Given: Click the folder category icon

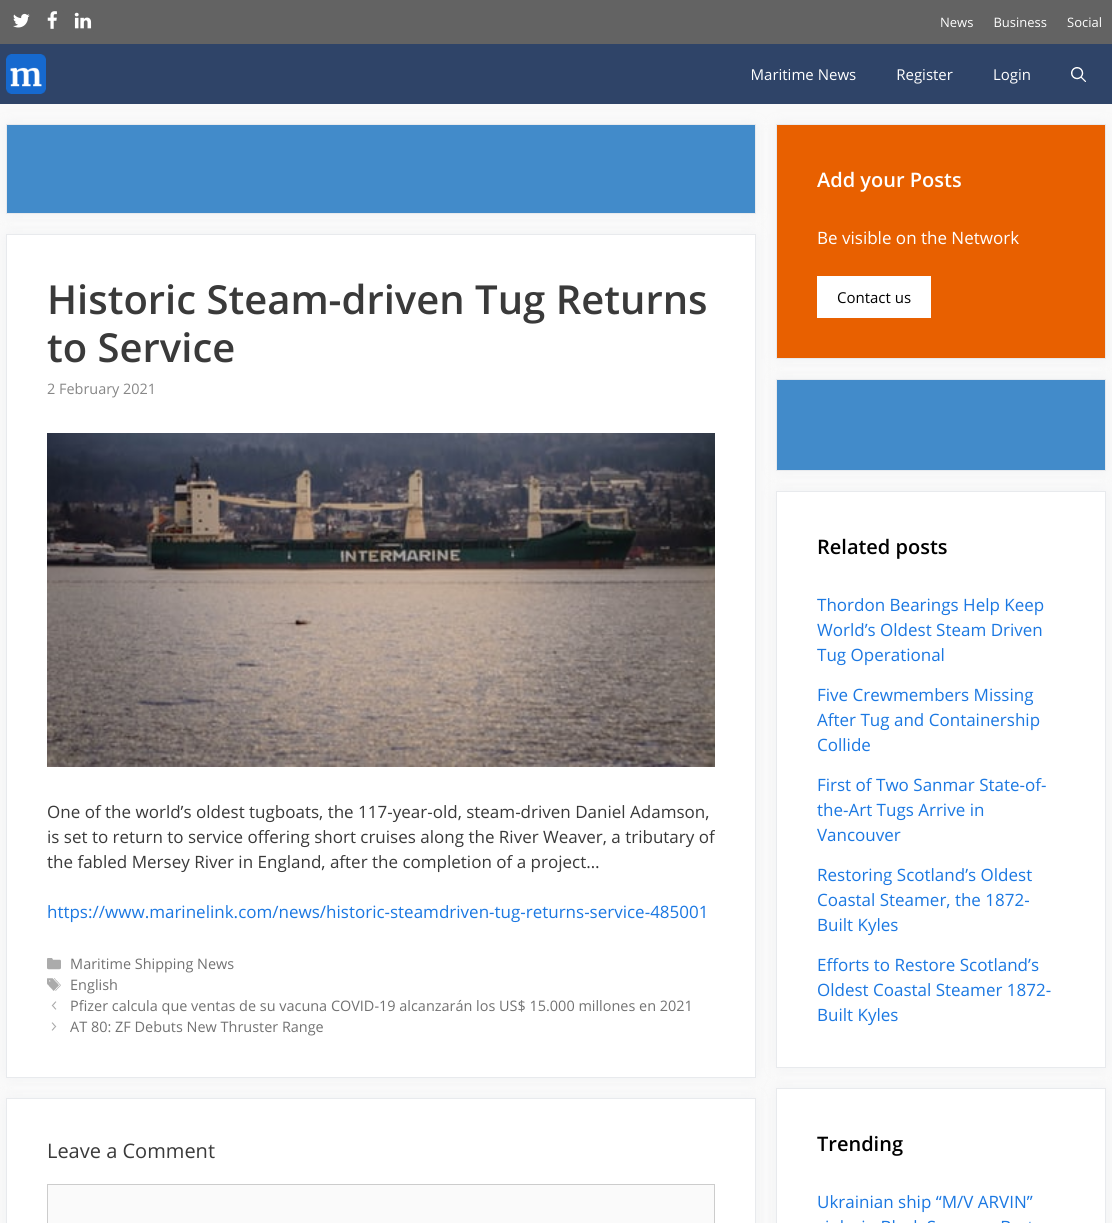Looking at the screenshot, I should [54, 964].
